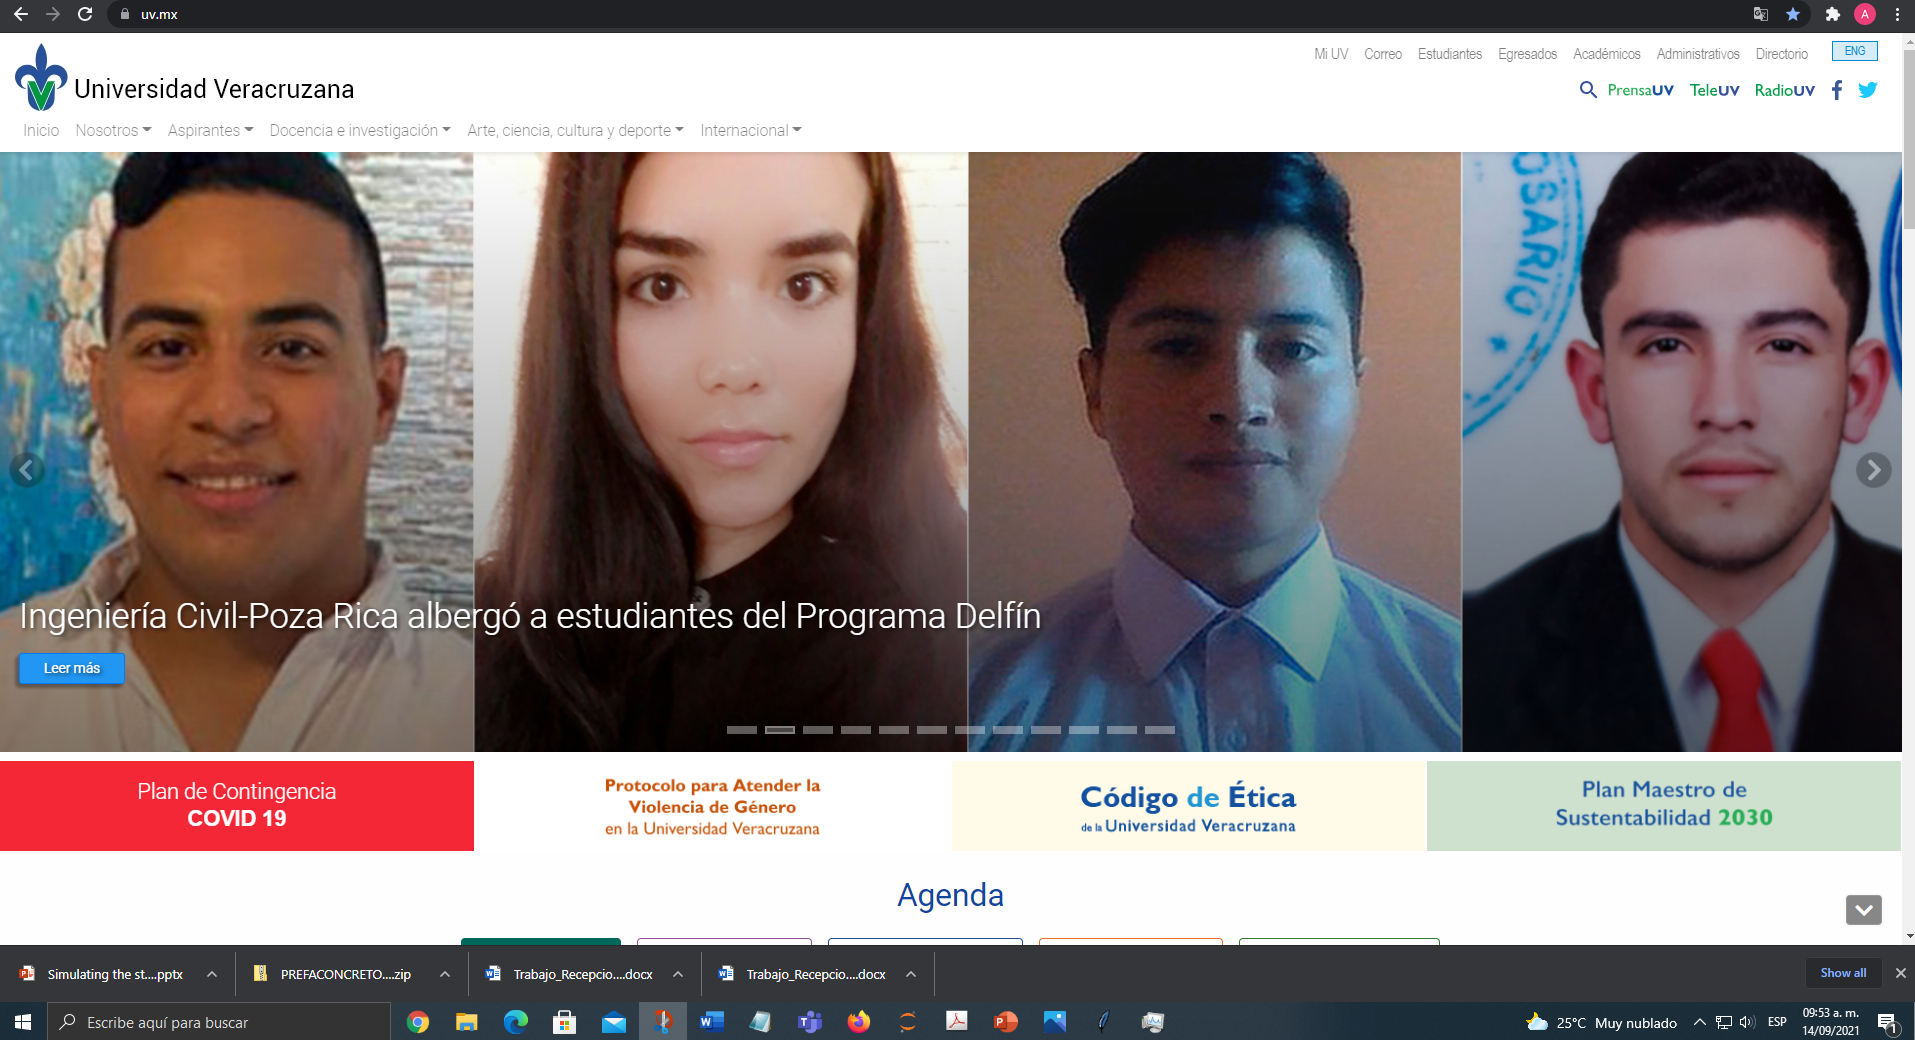Open the Plan de Contingencia COVID 19 banner
This screenshot has height=1040, width=1915.
(237, 806)
